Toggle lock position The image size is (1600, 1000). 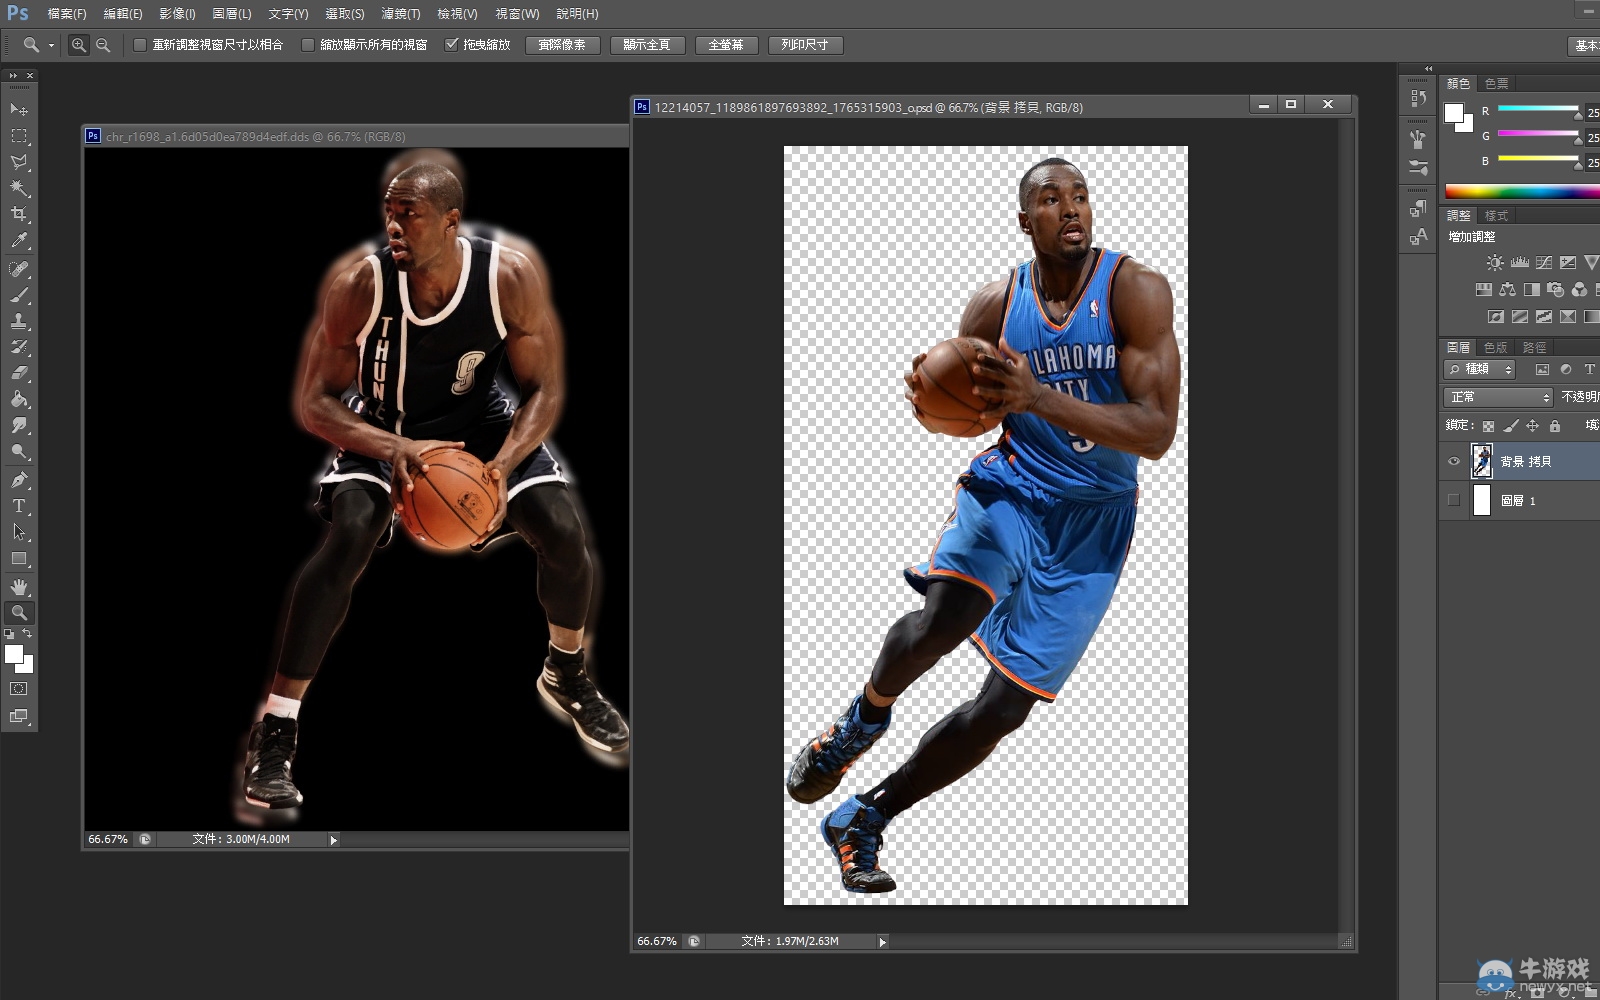[1532, 426]
